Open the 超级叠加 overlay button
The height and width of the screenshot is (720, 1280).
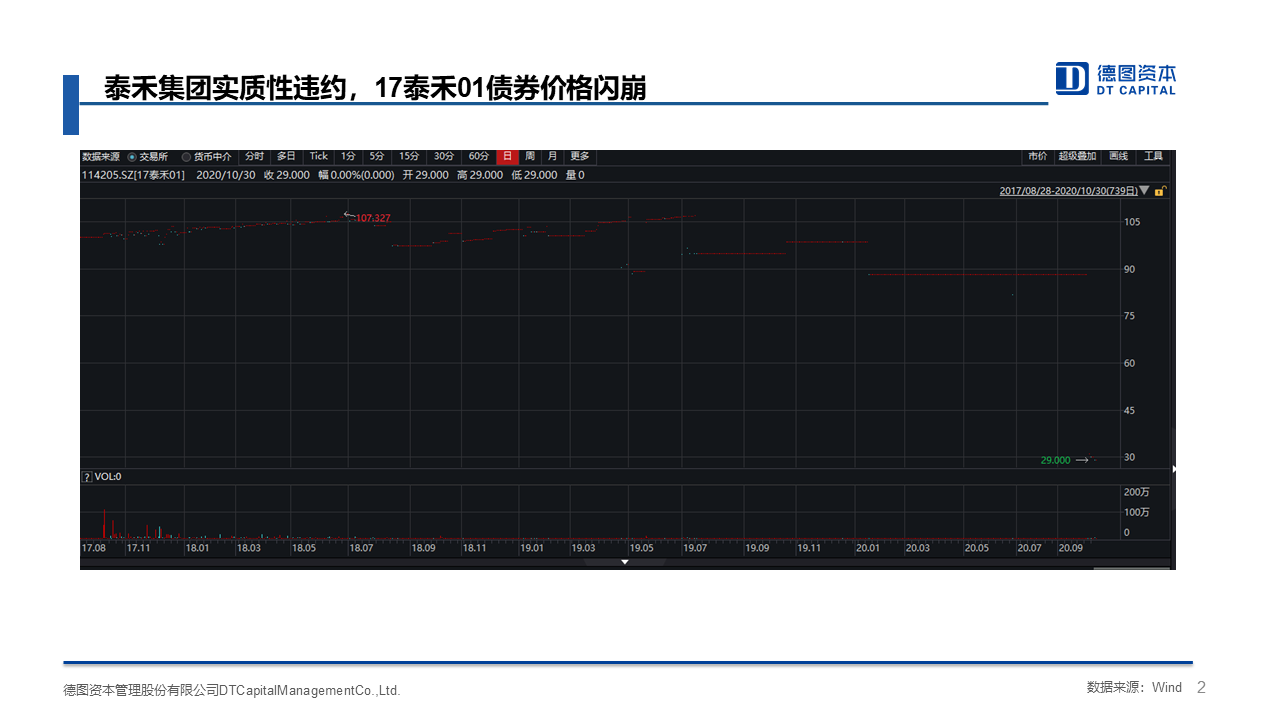point(1077,157)
